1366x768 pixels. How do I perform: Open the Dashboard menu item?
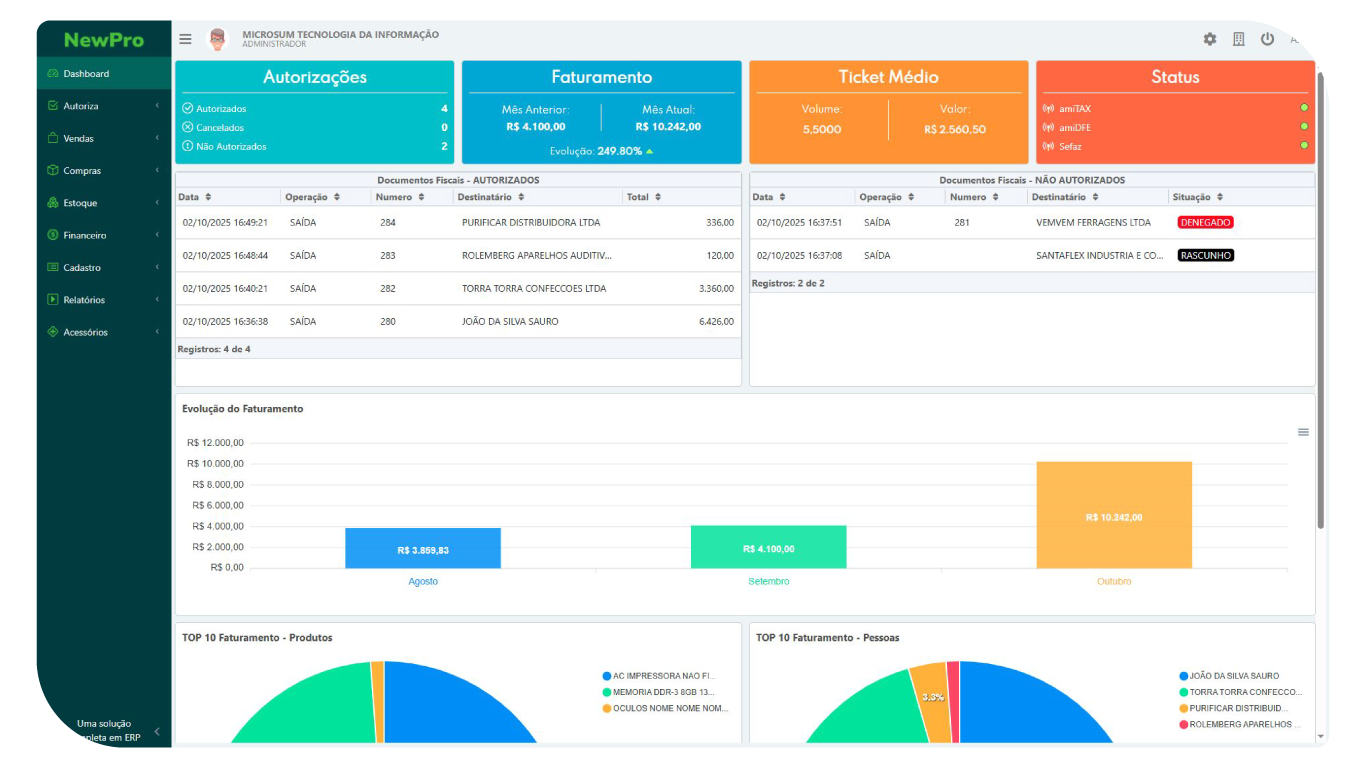[86, 74]
